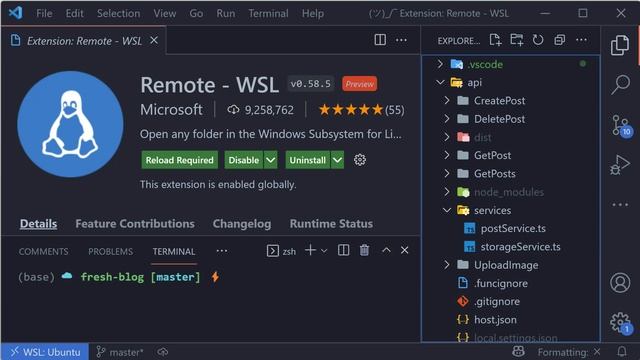Split the terminal pane
The height and width of the screenshot is (360, 640).
pos(343,250)
